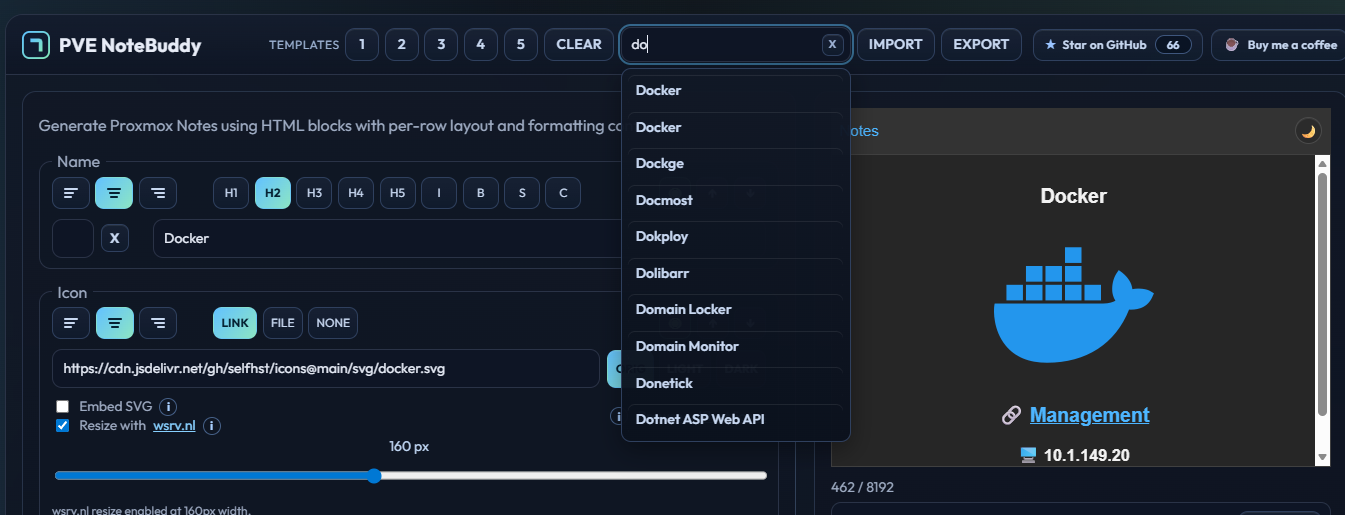Open Star on GitHub link
The width and height of the screenshot is (1345, 515).
(x=1118, y=45)
